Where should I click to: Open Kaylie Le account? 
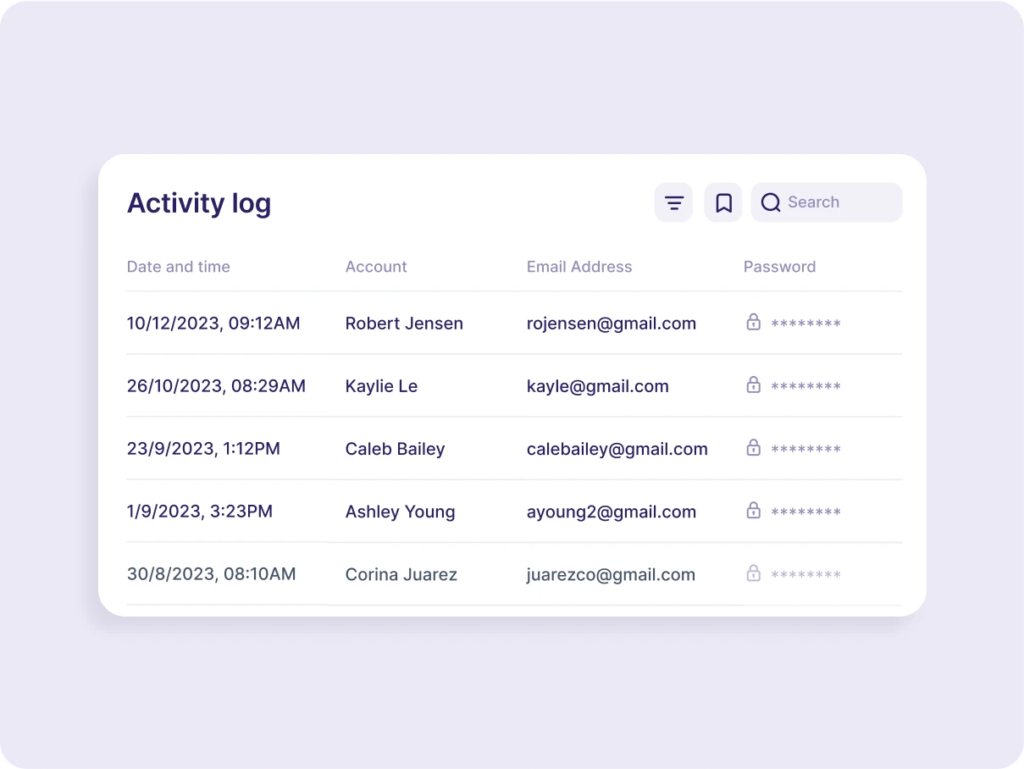click(x=381, y=386)
